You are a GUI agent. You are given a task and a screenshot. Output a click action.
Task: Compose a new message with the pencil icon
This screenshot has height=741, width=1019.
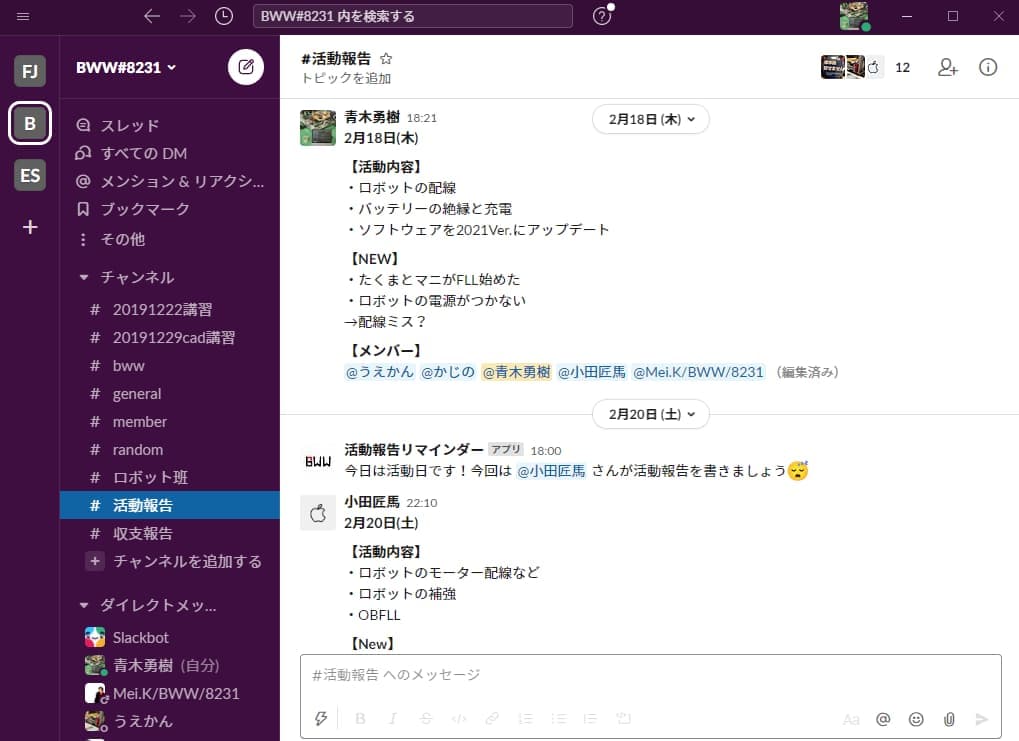(x=244, y=66)
